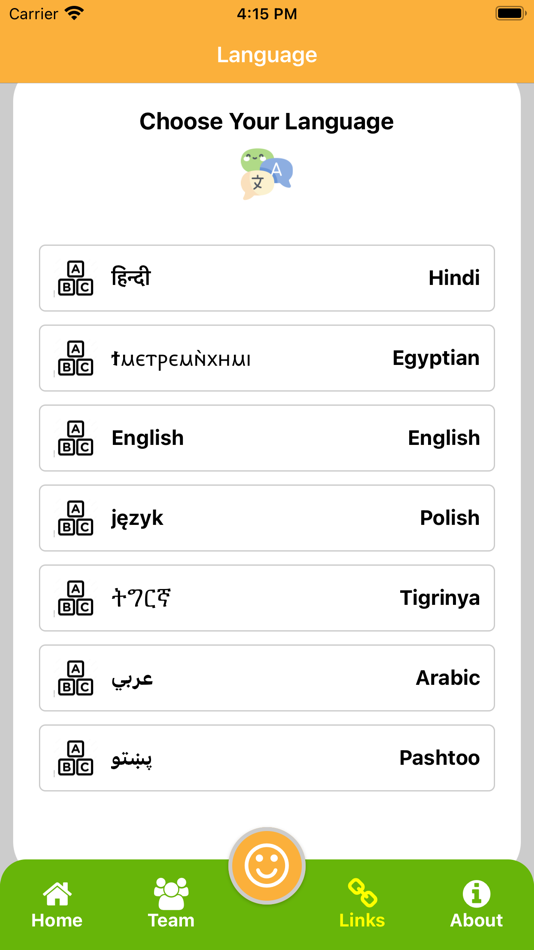Screen dimensions: 534x950
Task: Click the translation speech bubbles icon
Action: pyautogui.click(x=267, y=174)
